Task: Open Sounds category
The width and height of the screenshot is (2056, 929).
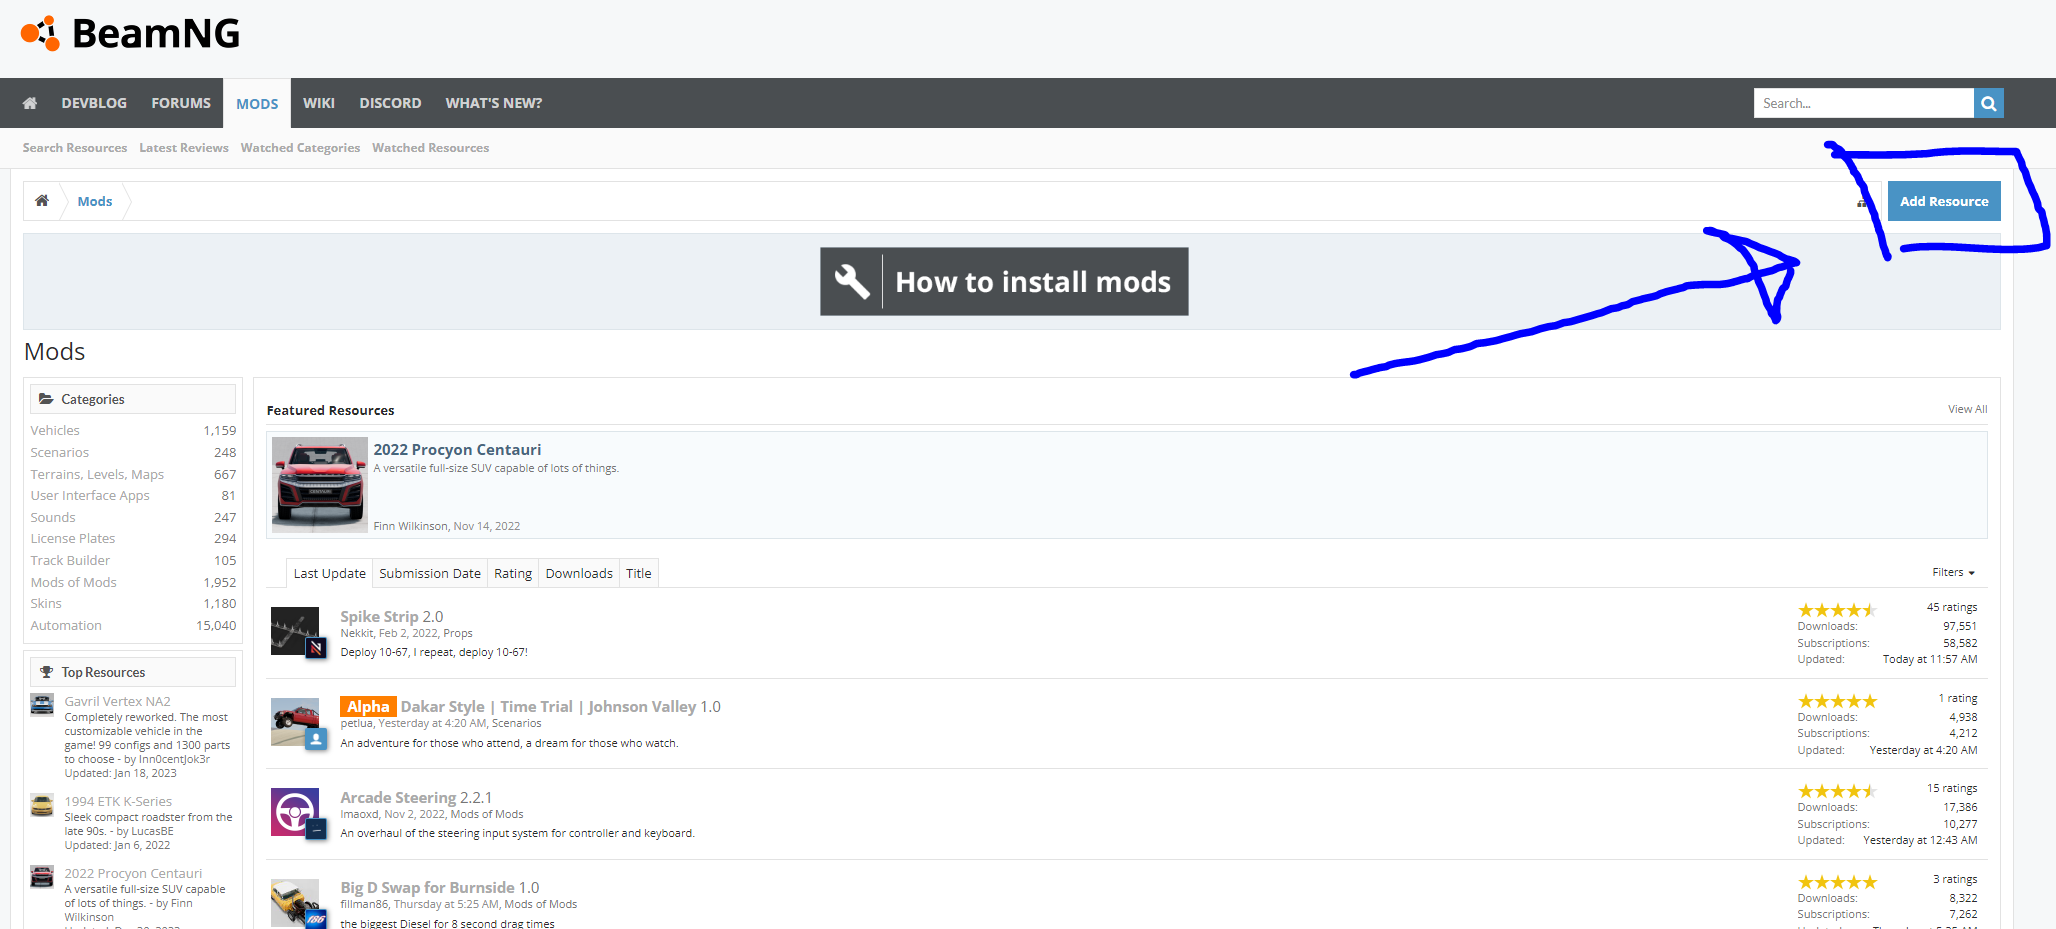Action: [x=53, y=517]
